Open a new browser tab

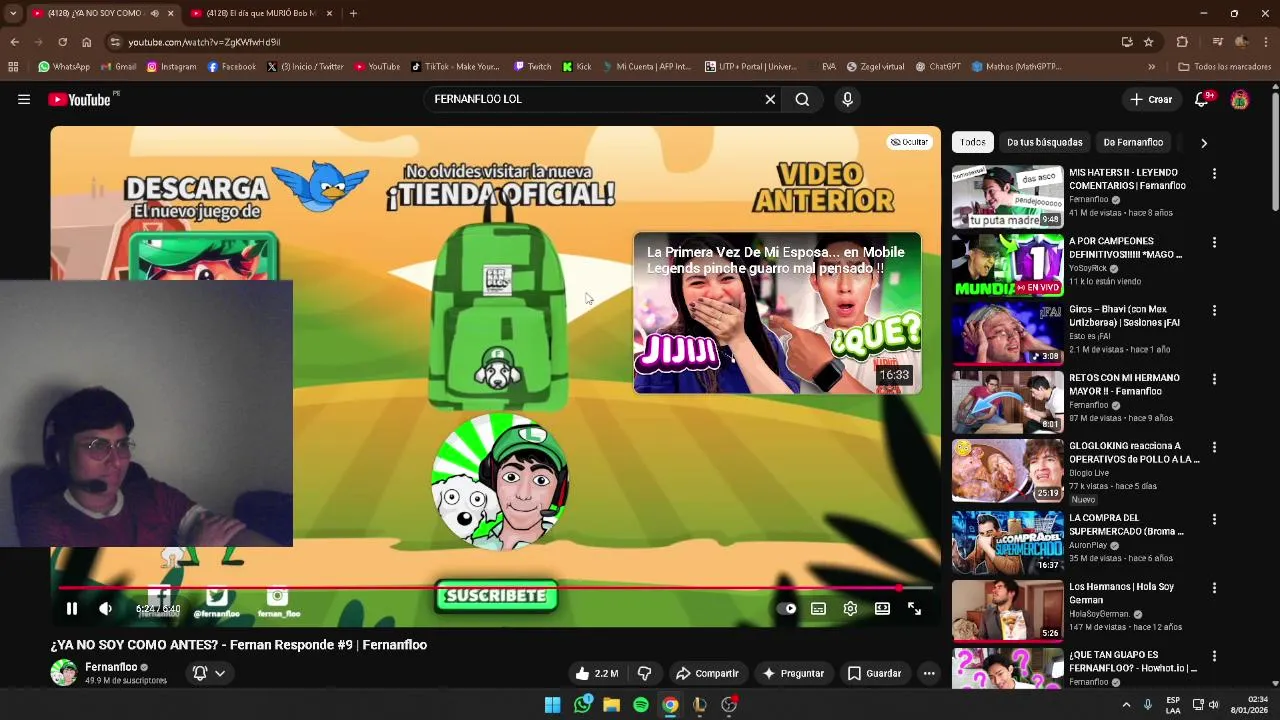pos(353,13)
